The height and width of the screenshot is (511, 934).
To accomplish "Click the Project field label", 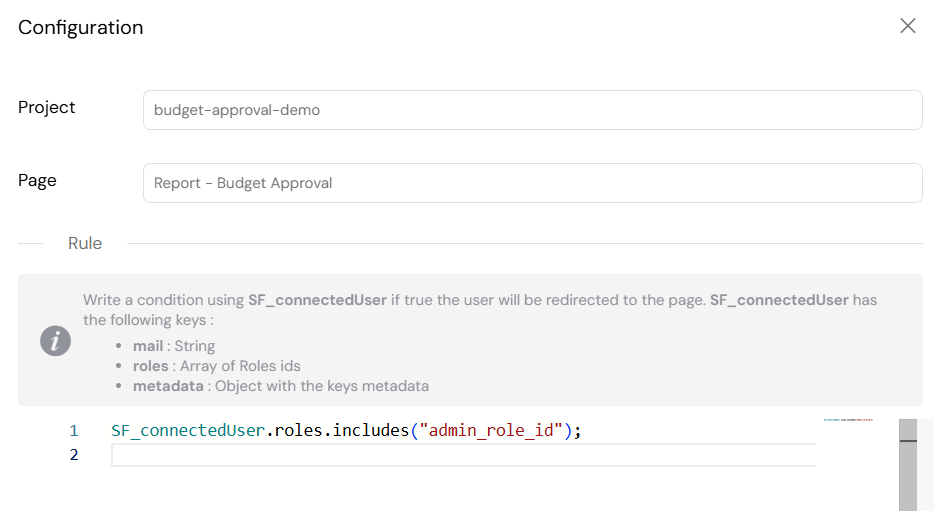I will click(47, 108).
